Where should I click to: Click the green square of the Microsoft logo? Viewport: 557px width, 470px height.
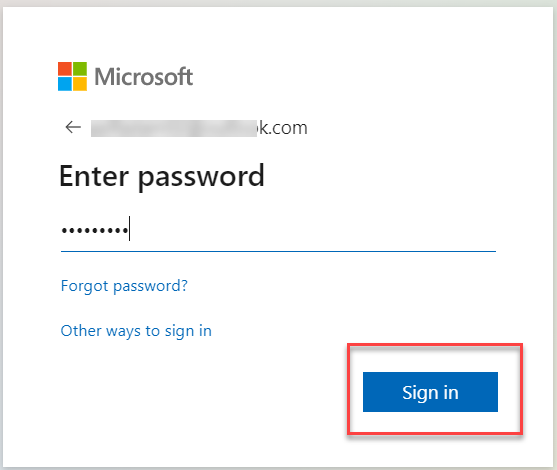pos(80,69)
